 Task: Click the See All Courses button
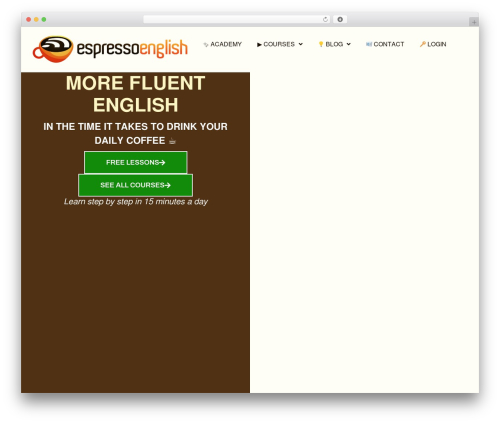pyautogui.click(x=135, y=185)
